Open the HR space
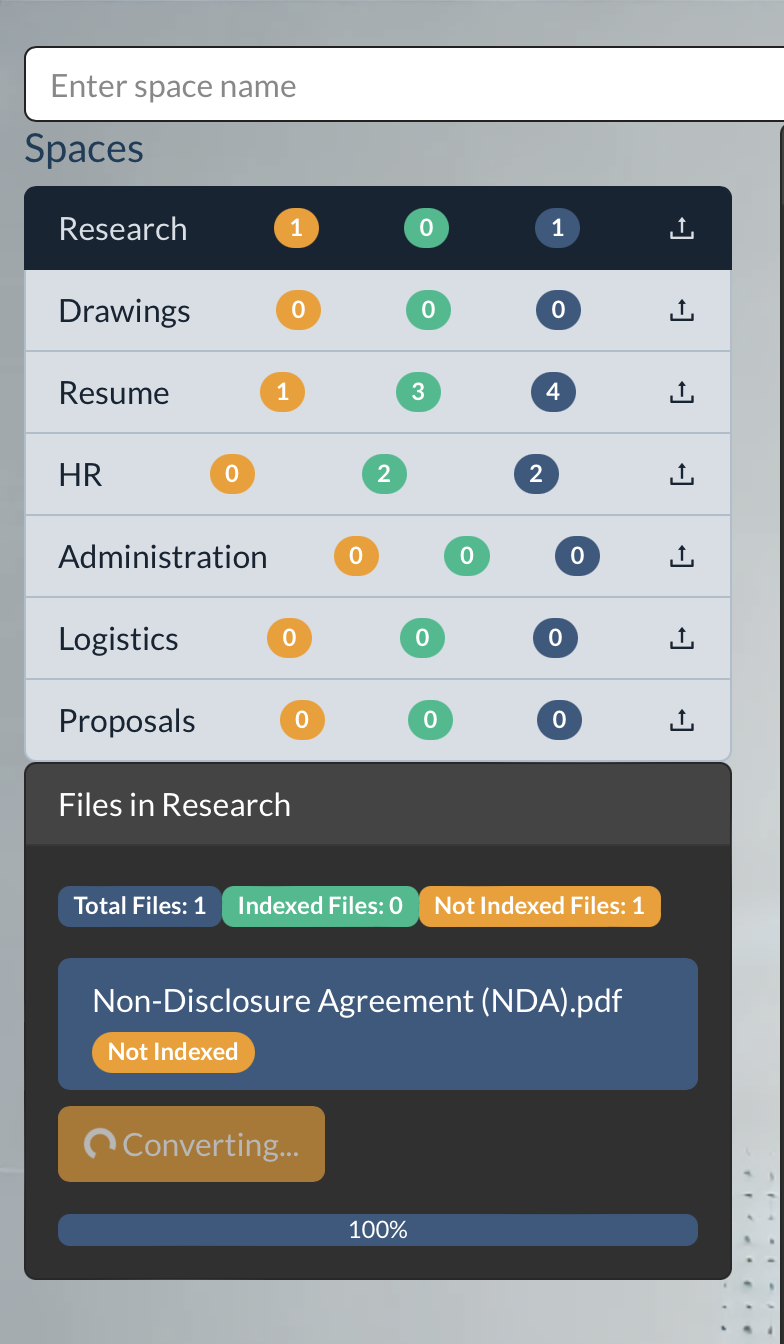The width and height of the screenshot is (784, 1344). point(81,475)
